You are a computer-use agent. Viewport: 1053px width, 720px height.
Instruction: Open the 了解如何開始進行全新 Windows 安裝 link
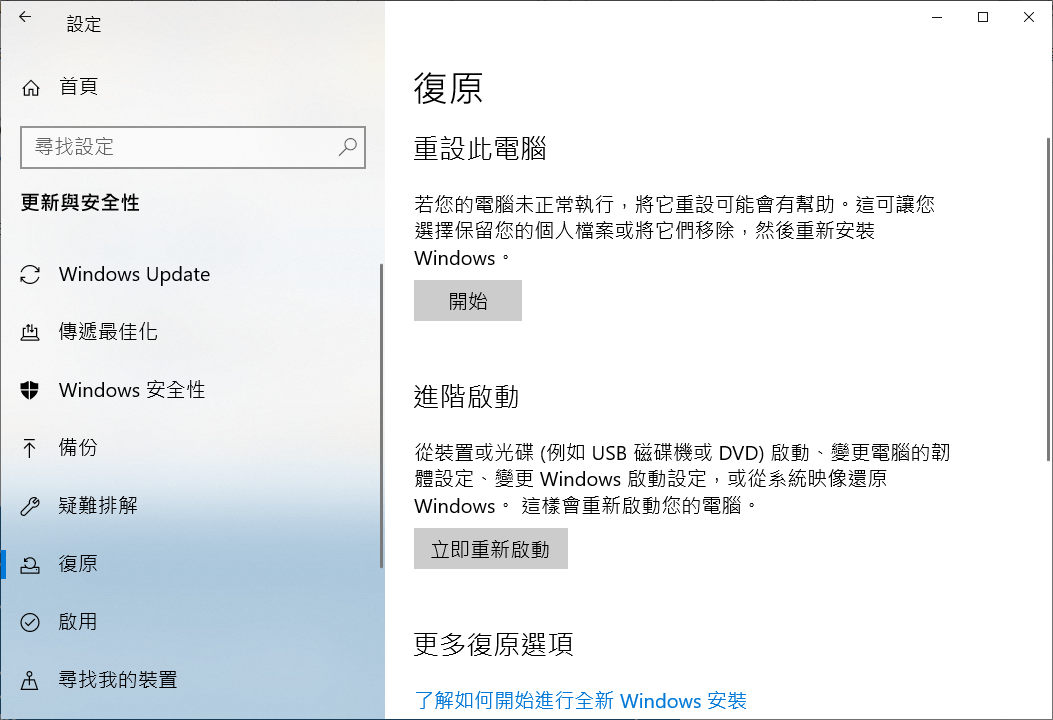[580, 701]
